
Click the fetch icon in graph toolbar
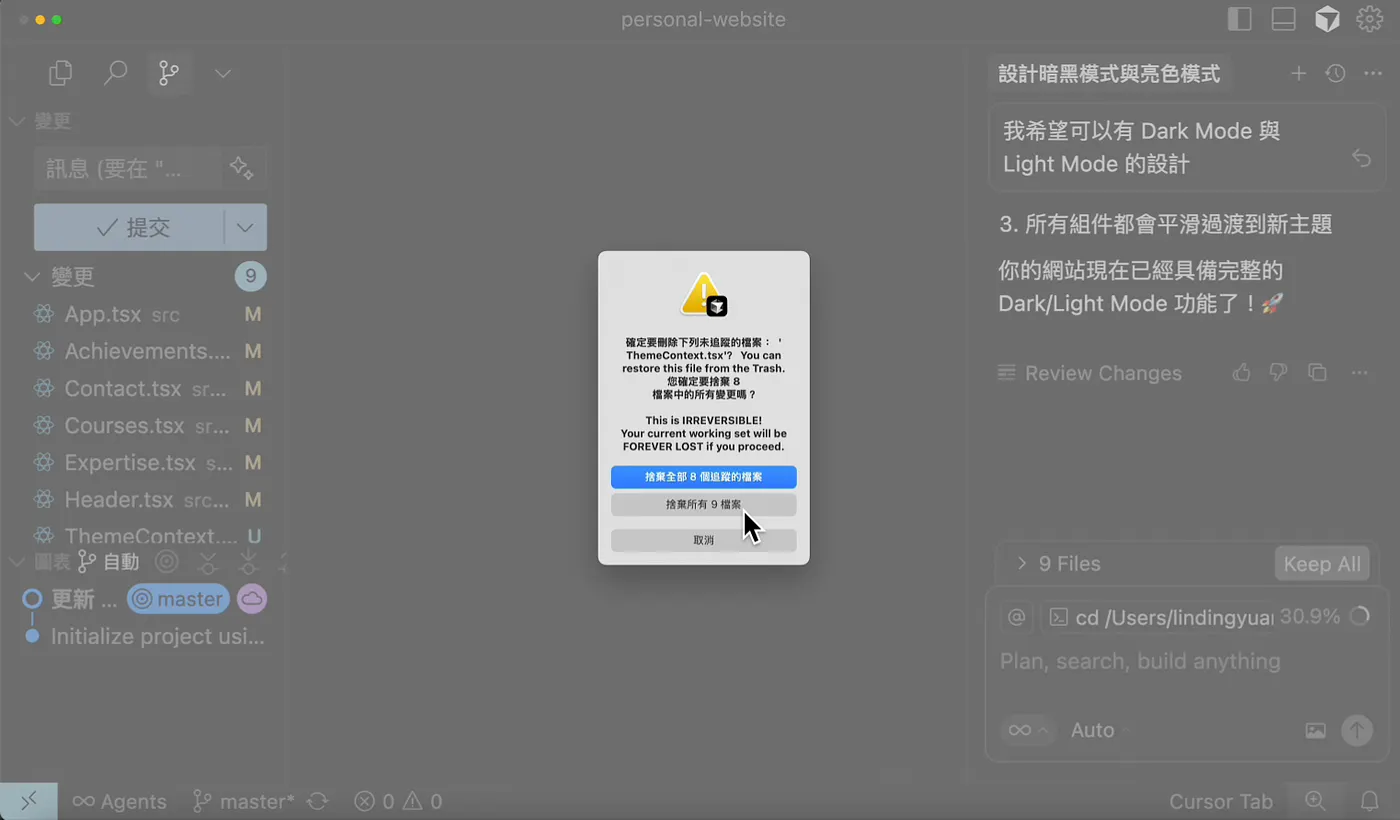[208, 562]
